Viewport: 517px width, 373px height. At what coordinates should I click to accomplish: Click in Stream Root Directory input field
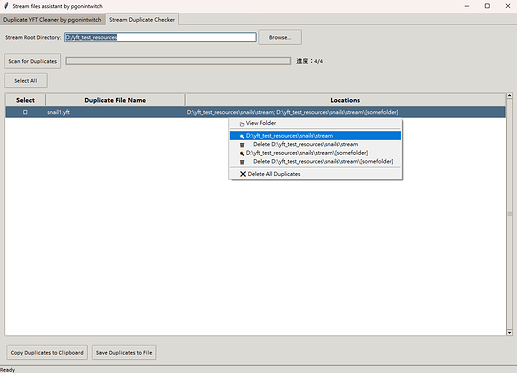[x=160, y=37]
